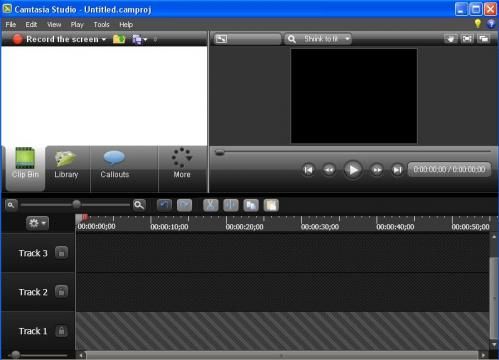Select the Track 2 label

33,292
